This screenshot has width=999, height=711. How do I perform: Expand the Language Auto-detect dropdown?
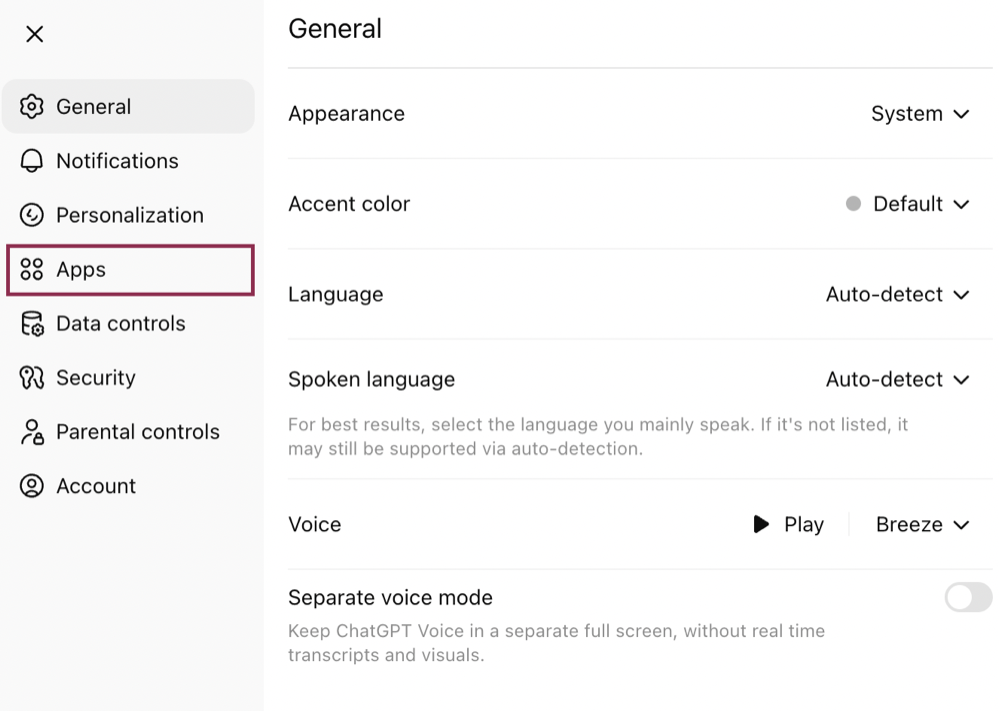(x=897, y=294)
